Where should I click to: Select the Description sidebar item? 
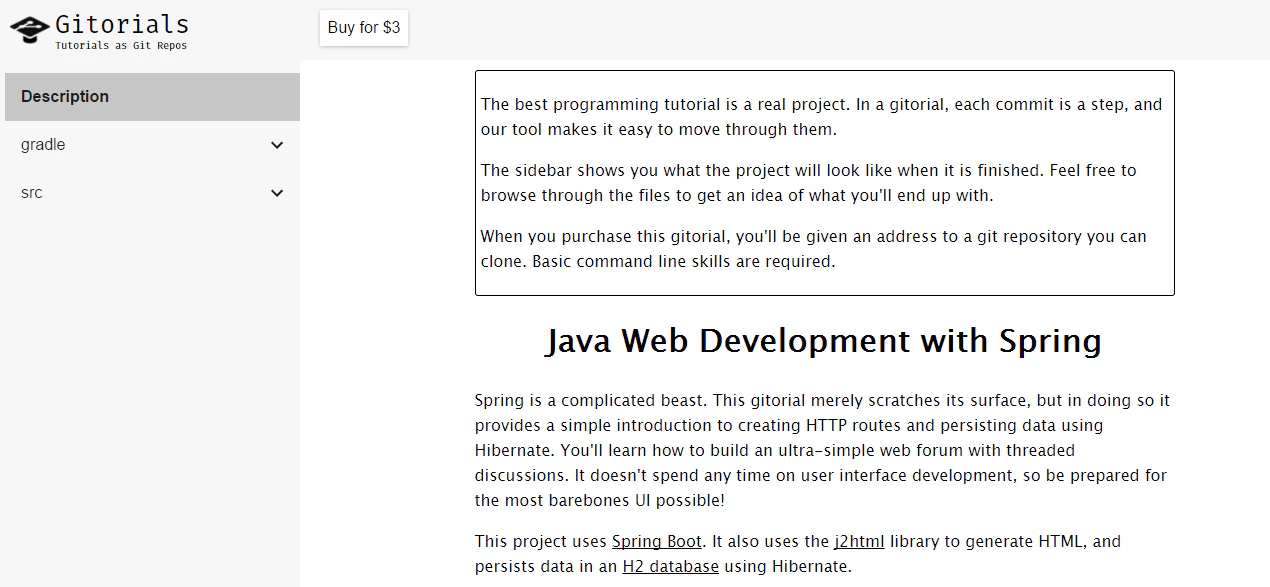pos(152,97)
